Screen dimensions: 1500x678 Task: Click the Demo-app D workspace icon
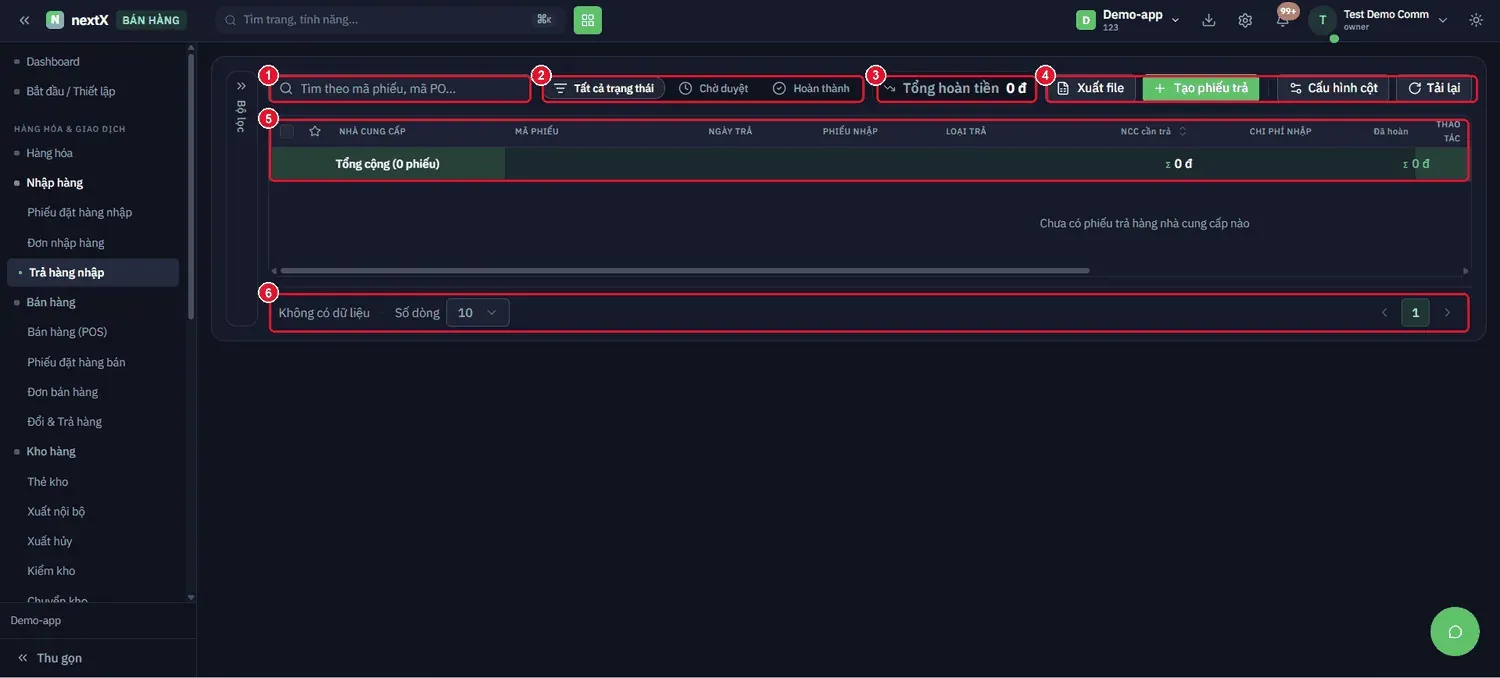point(1086,20)
